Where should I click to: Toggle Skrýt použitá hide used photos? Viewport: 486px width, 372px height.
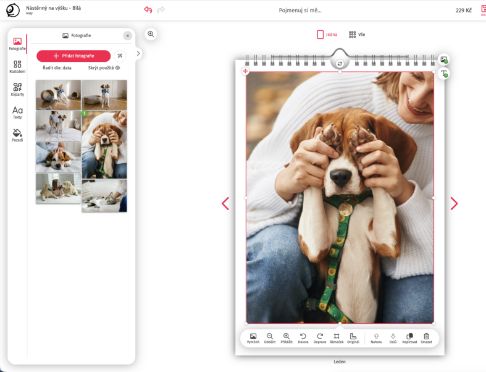point(104,68)
